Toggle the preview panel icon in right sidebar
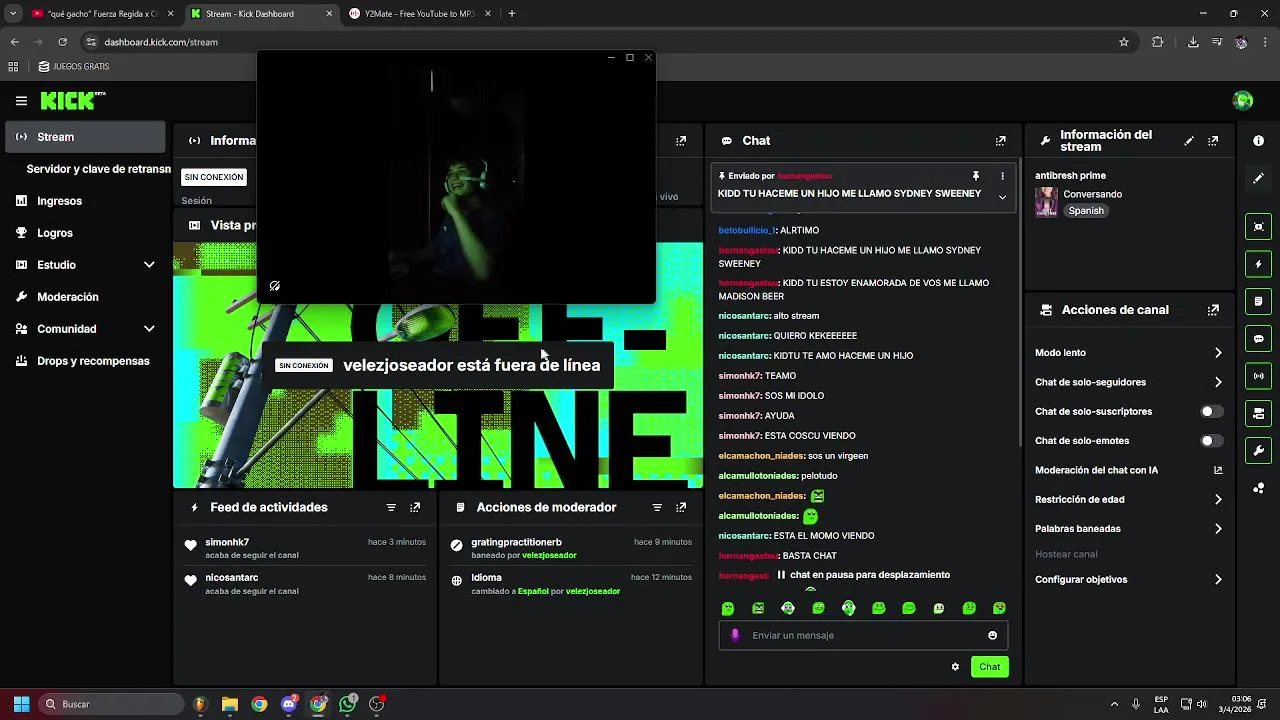This screenshot has height=720, width=1280. tap(1258, 227)
